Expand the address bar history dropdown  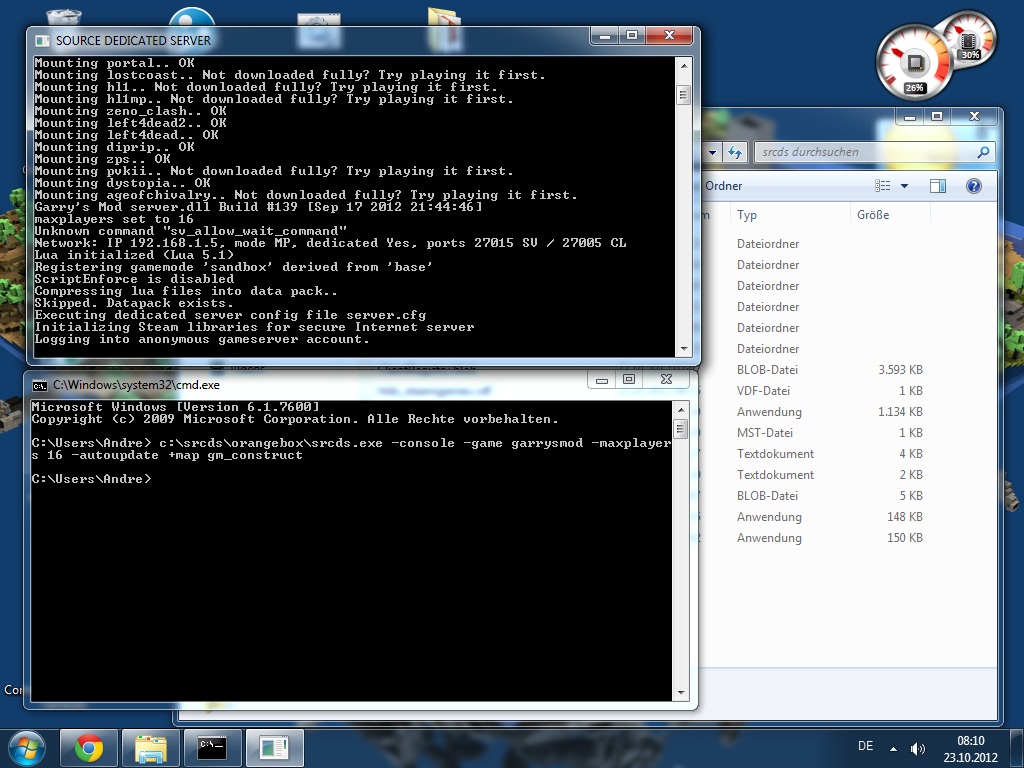pos(713,152)
